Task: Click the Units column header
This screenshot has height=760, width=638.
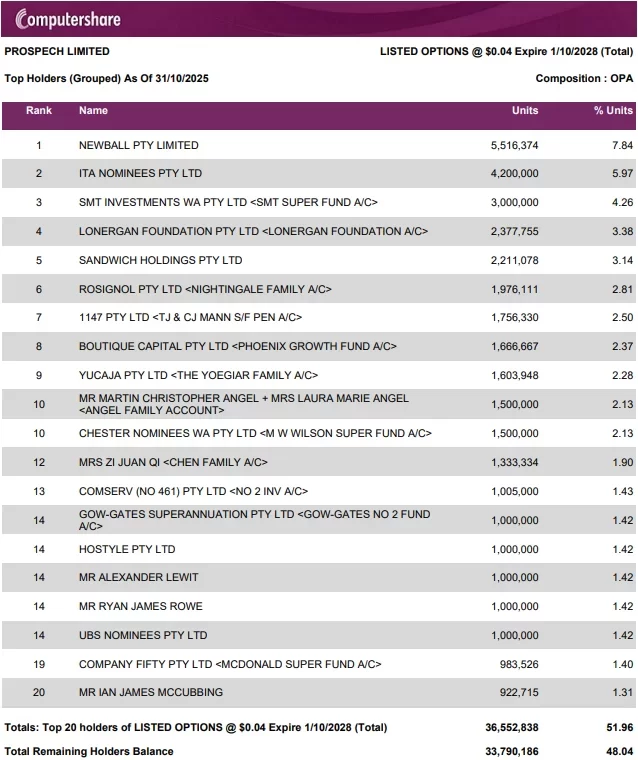Action: pos(524,111)
